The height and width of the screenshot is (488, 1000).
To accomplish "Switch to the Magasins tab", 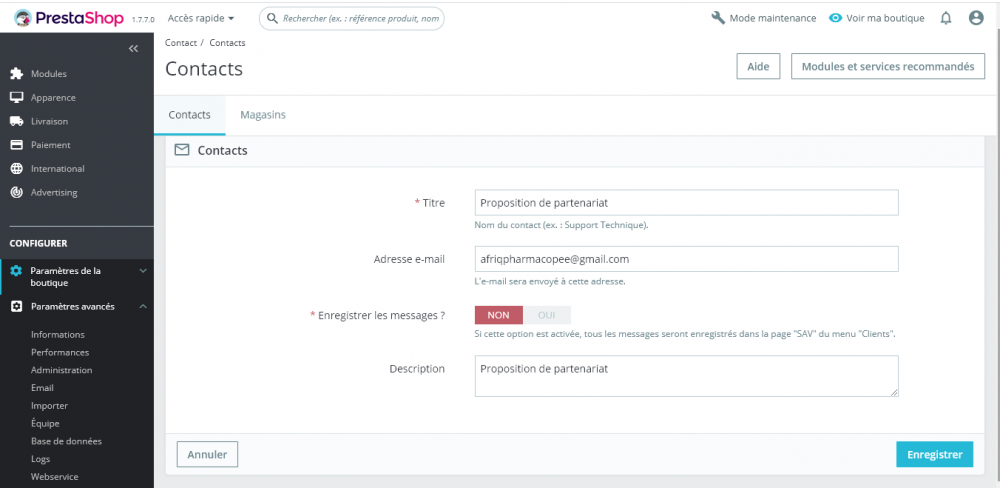I will [263, 115].
